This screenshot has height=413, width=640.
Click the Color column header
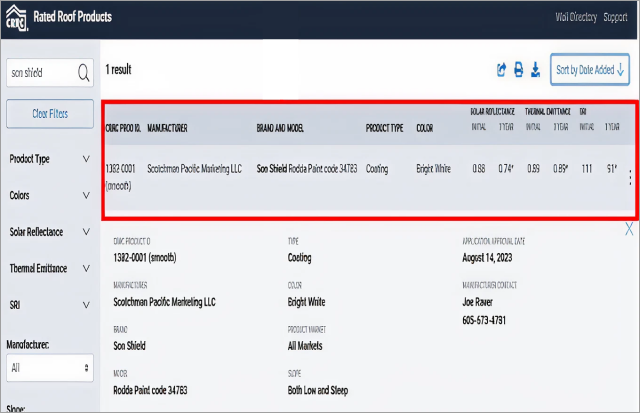[x=424, y=128]
